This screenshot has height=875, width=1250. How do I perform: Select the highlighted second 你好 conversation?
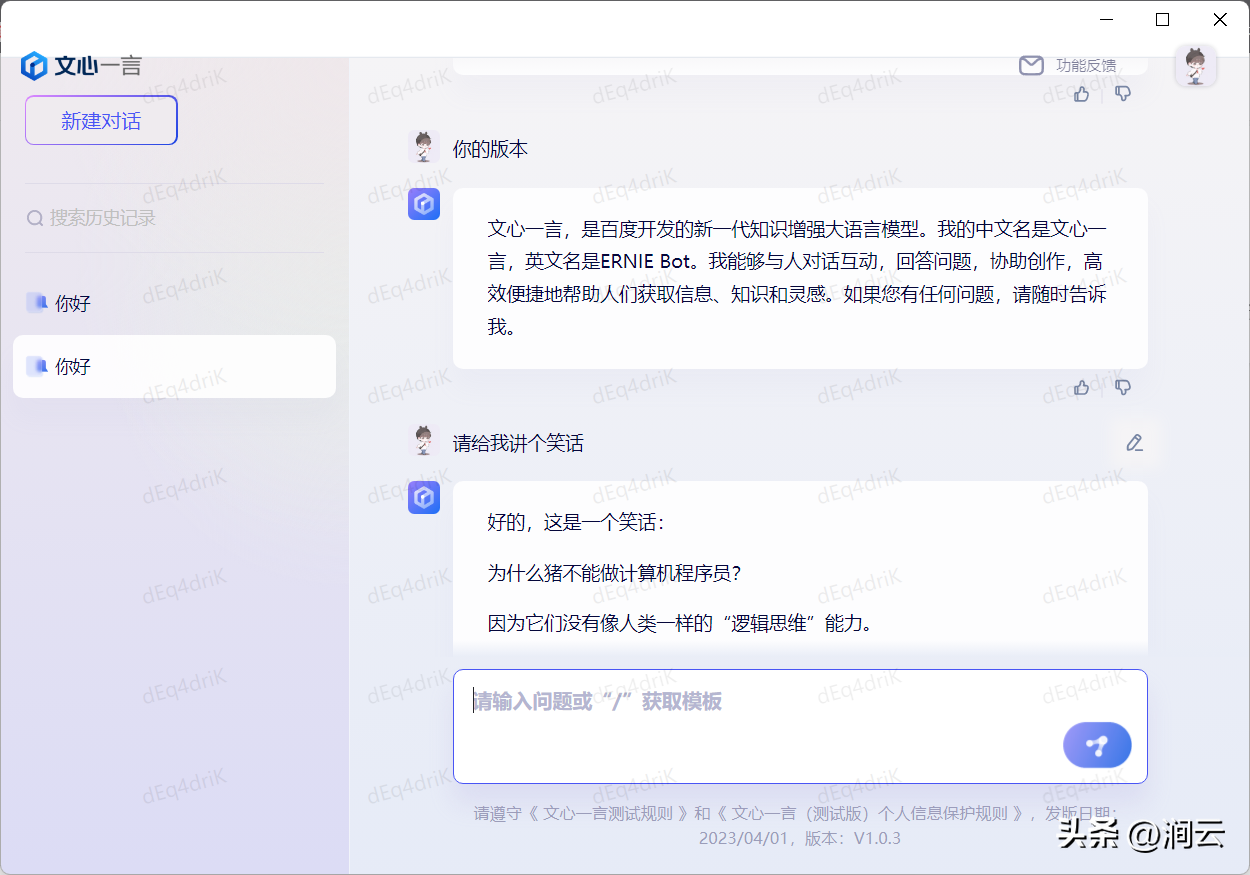coord(174,366)
